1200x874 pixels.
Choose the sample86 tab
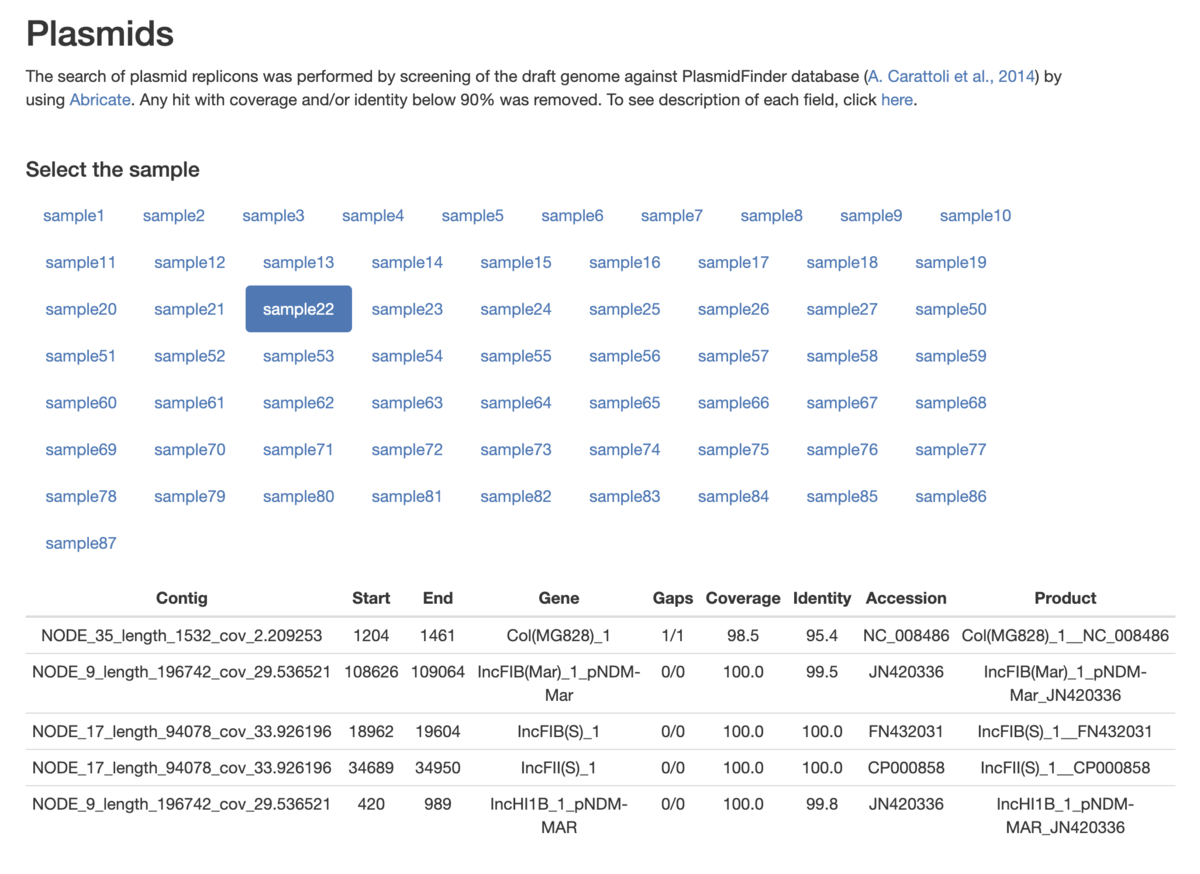click(x=951, y=497)
